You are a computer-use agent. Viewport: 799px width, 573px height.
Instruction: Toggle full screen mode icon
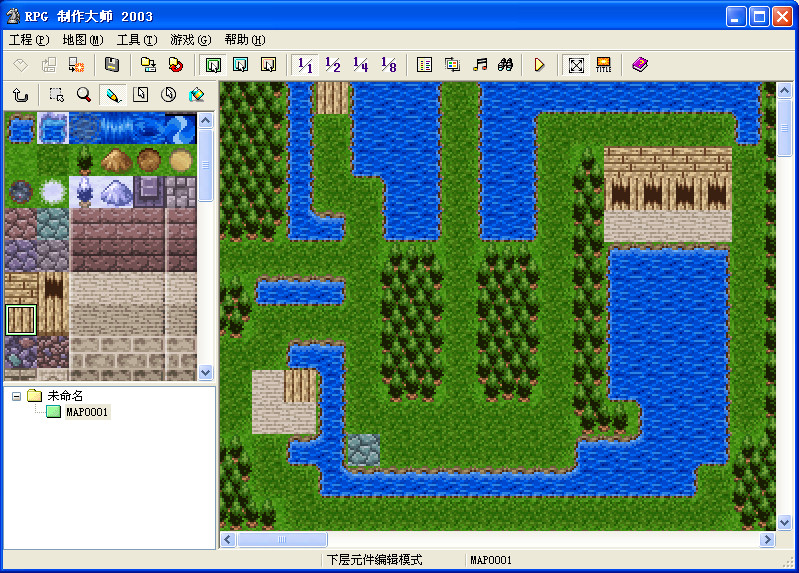pos(576,65)
